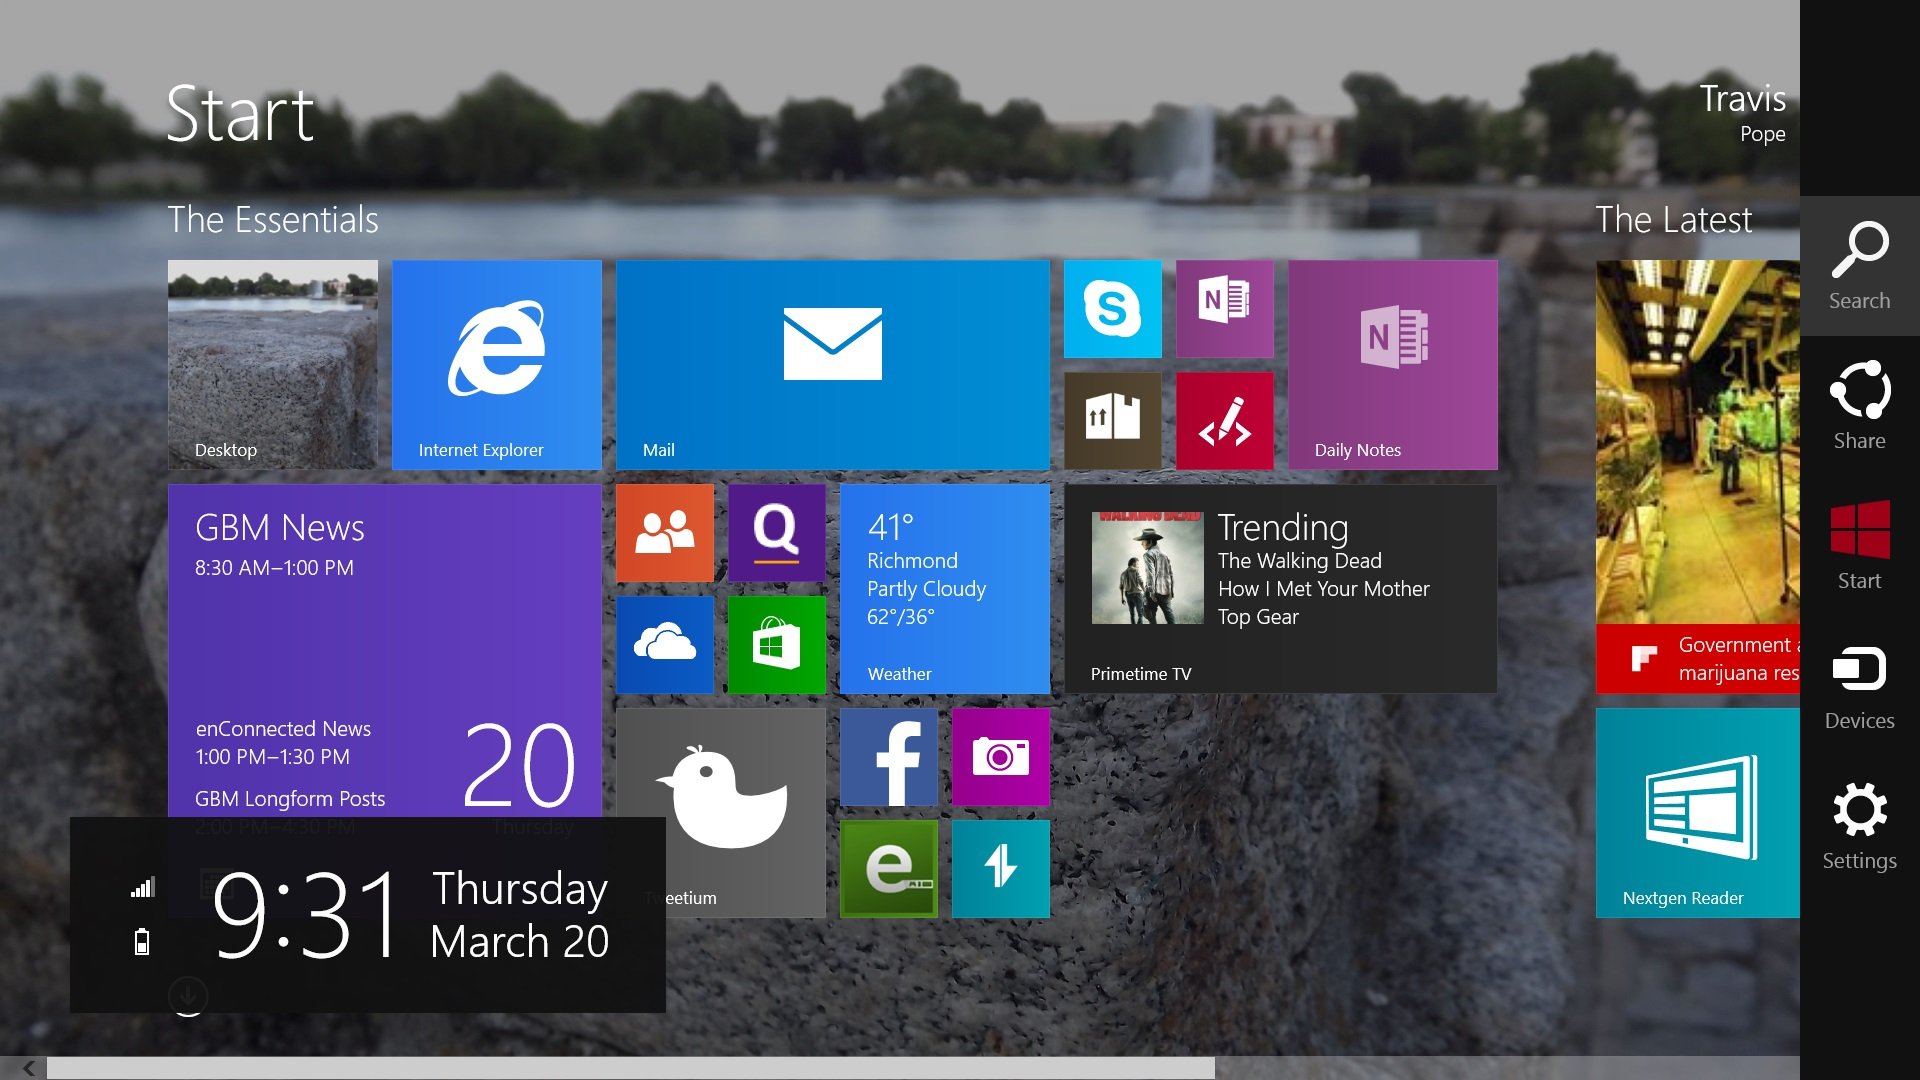
Task: Open the Search charm
Action: click(x=1859, y=266)
